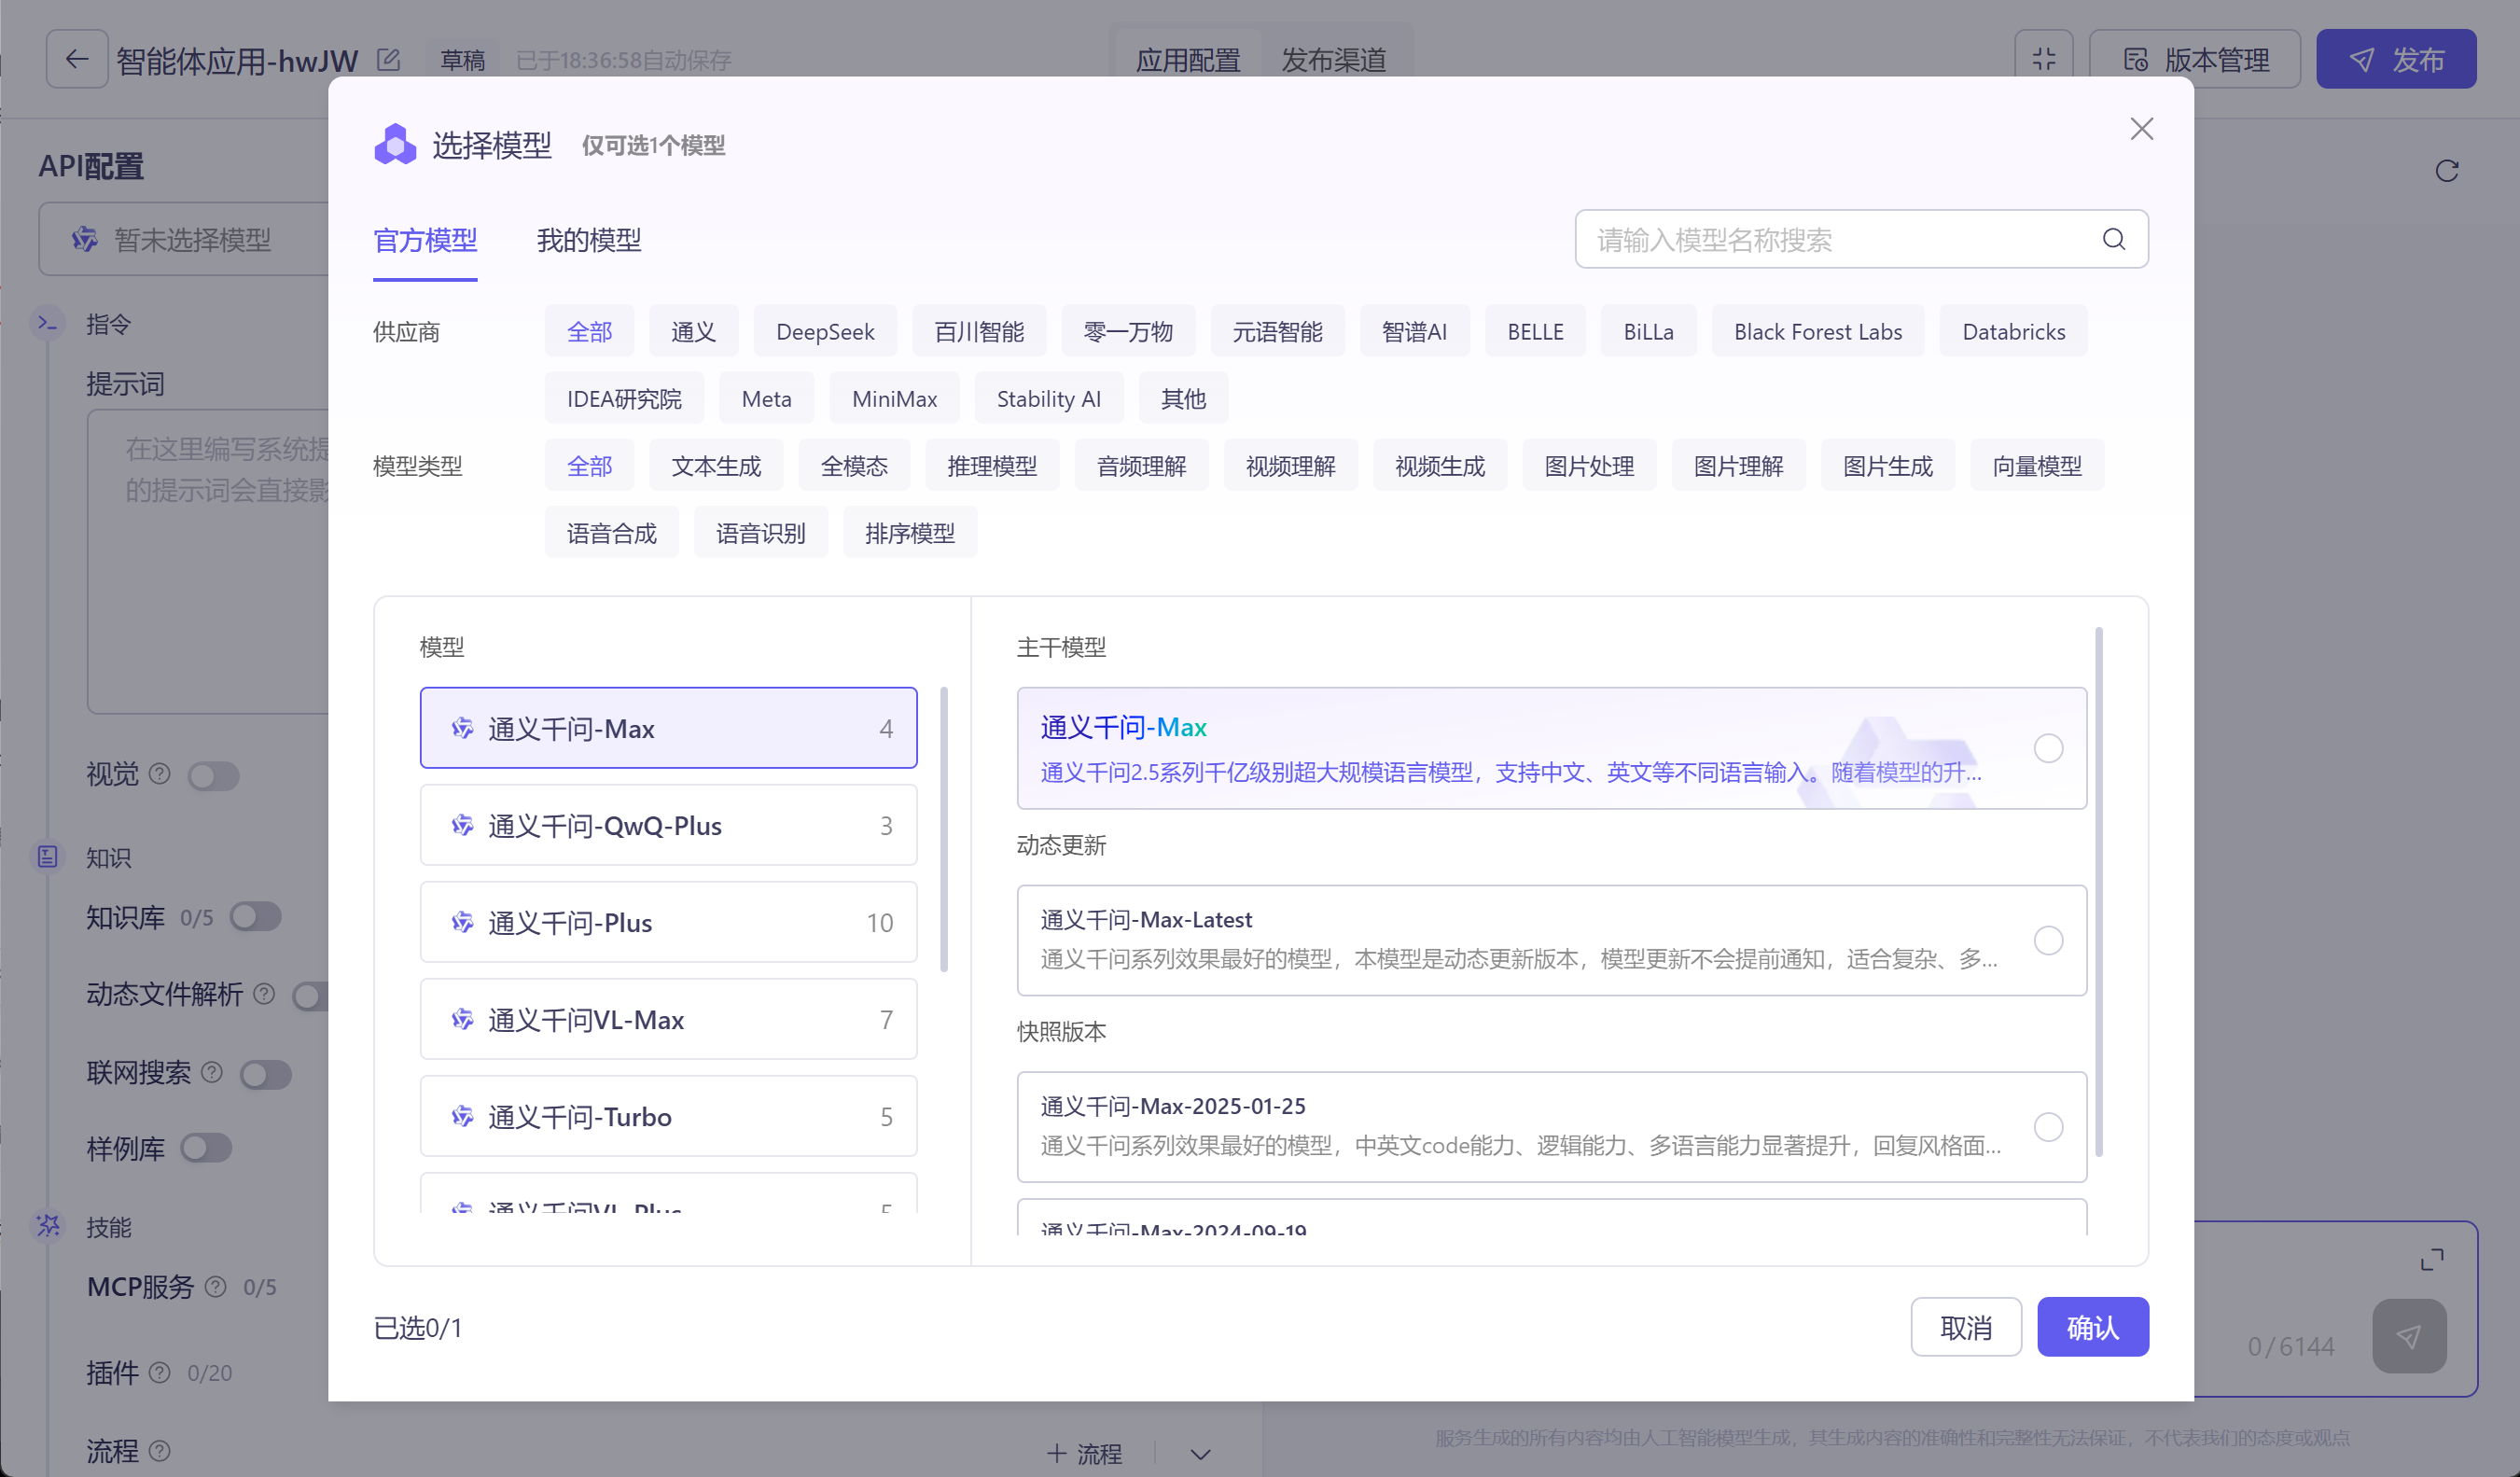Click the 发布 button
Image resolution: width=2520 pixels, height=1477 pixels.
[x=2396, y=59]
